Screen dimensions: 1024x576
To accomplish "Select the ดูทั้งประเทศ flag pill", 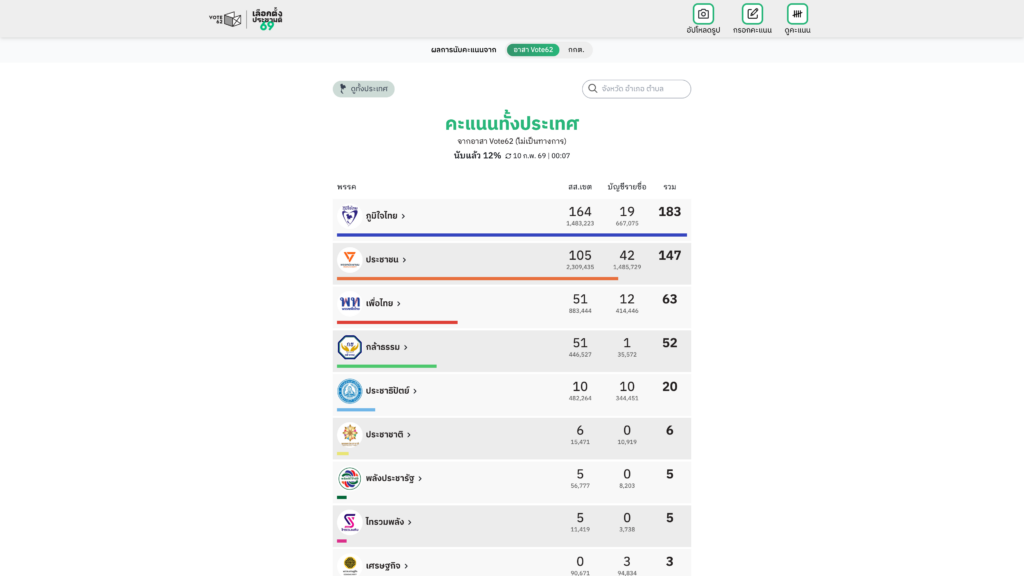I will point(364,89).
